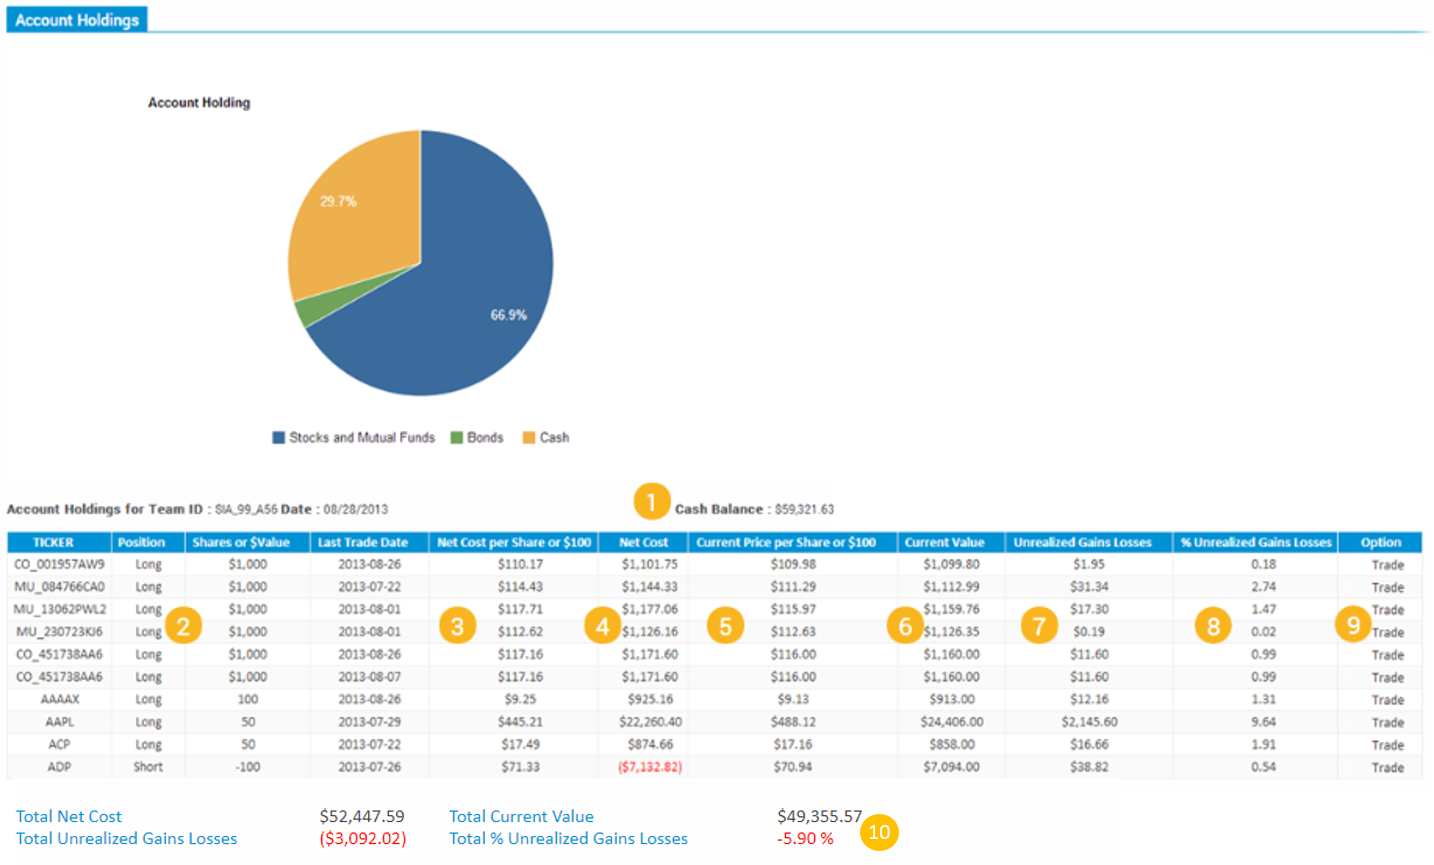
Task: Click the blue Stocks and Mutual Funds legend swatch
Action: coord(279,438)
